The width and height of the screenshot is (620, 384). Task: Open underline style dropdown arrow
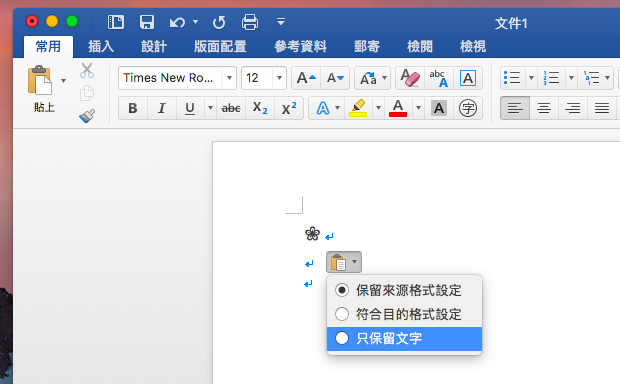pos(210,108)
